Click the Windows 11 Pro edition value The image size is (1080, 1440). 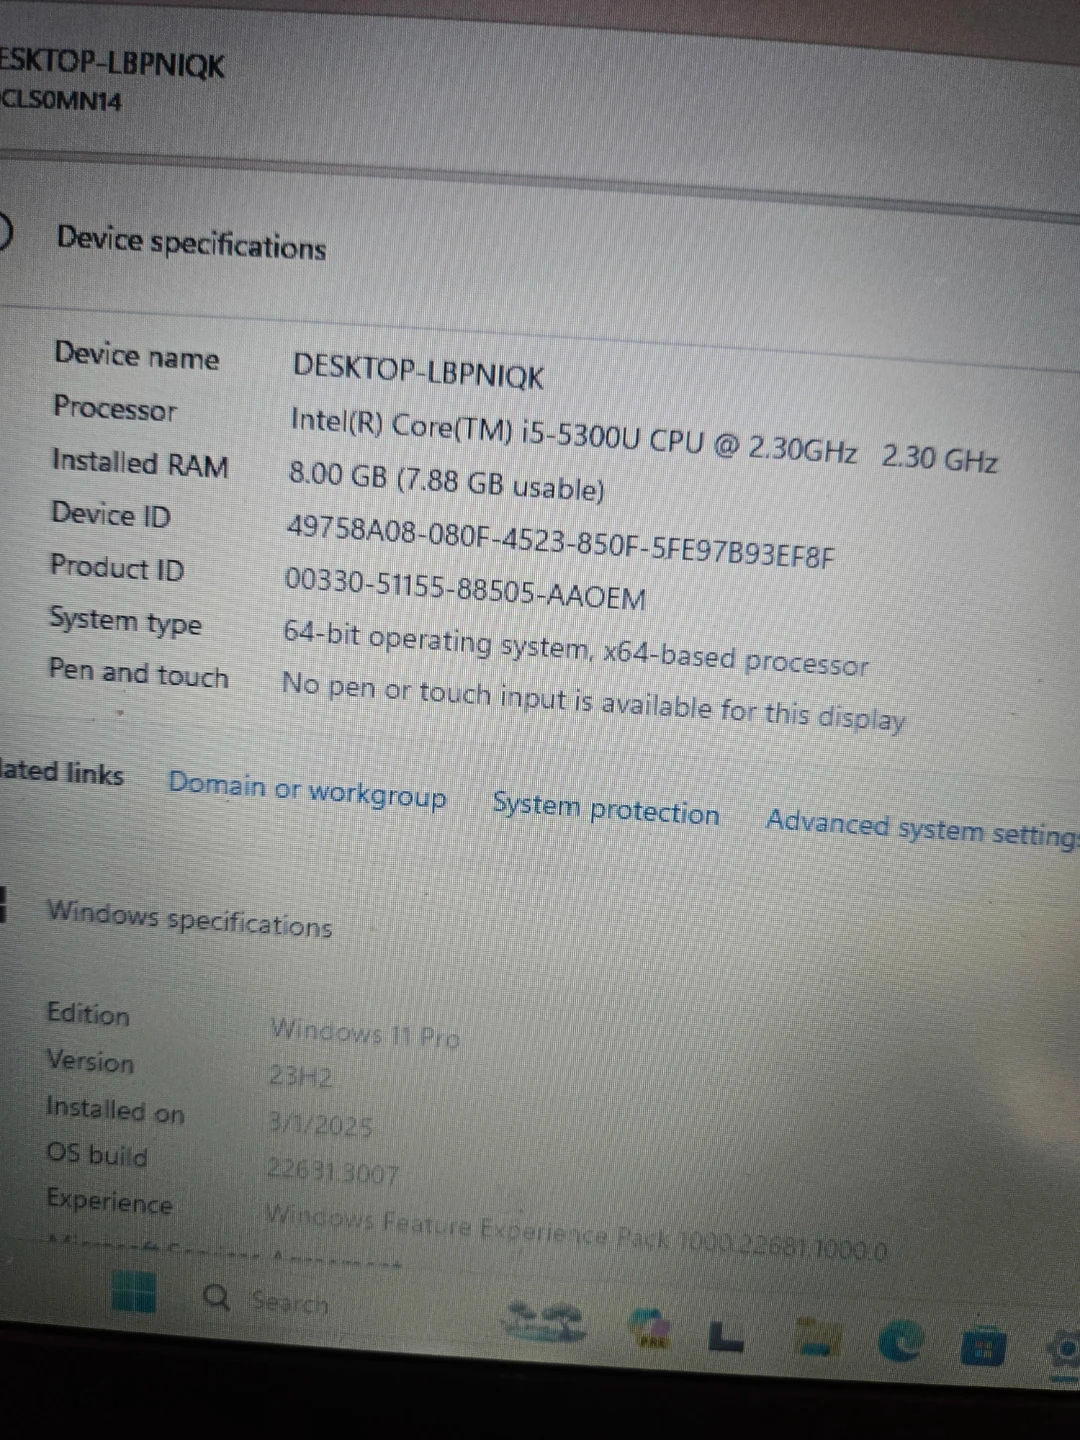[x=365, y=1033]
